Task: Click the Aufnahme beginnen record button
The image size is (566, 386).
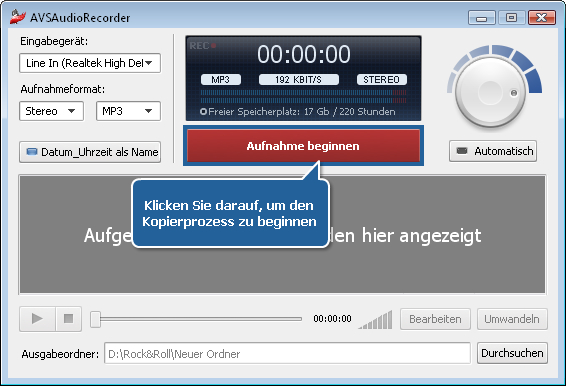Action: [x=303, y=146]
